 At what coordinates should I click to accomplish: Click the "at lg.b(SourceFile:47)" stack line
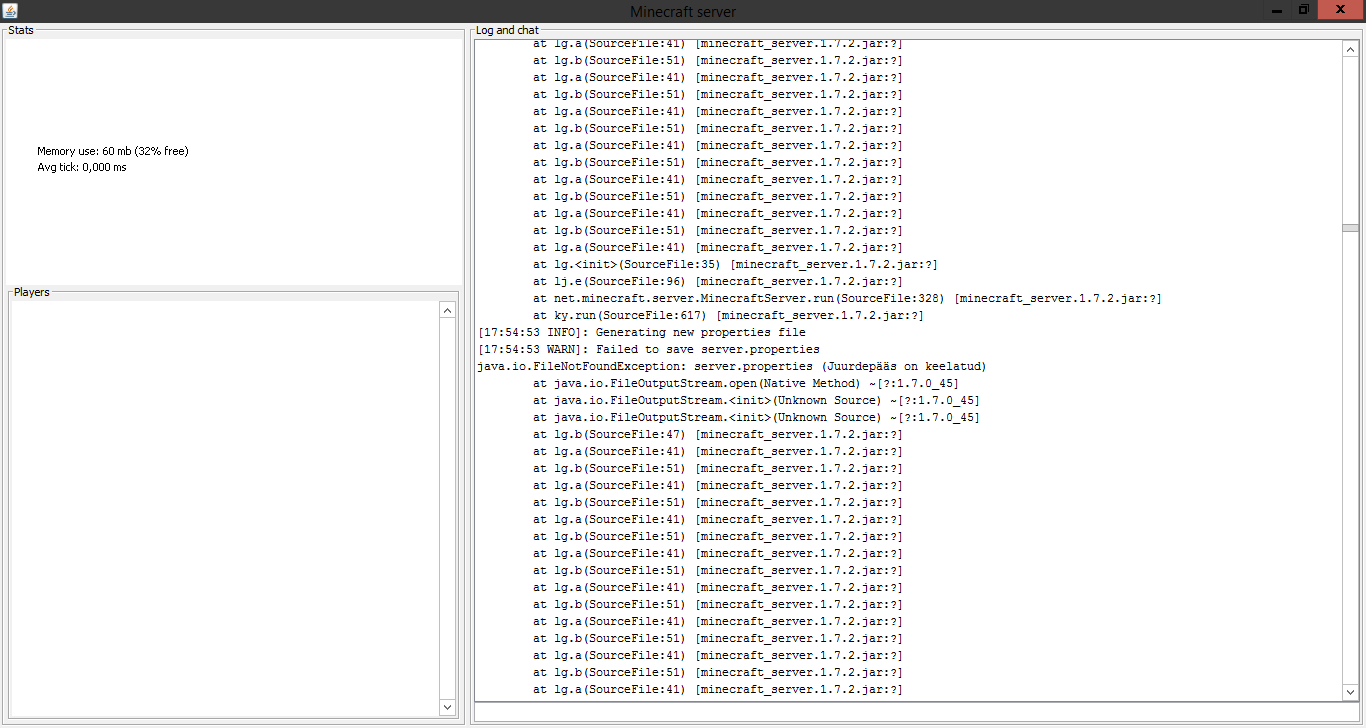coord(718,434)
